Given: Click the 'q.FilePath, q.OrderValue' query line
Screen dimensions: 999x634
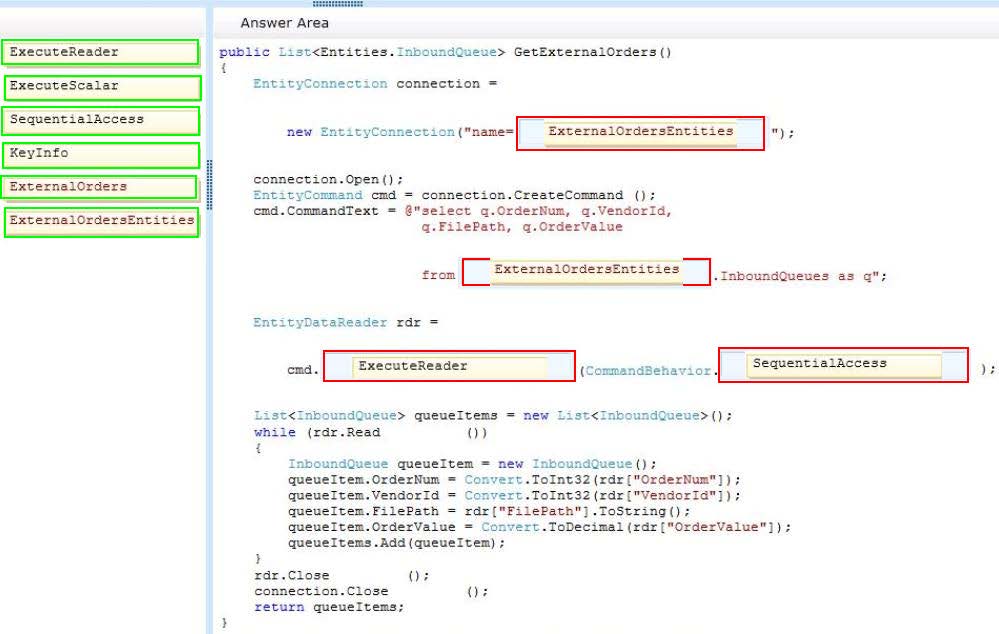Looking at the screenshot, I should [x=522, y=227].
